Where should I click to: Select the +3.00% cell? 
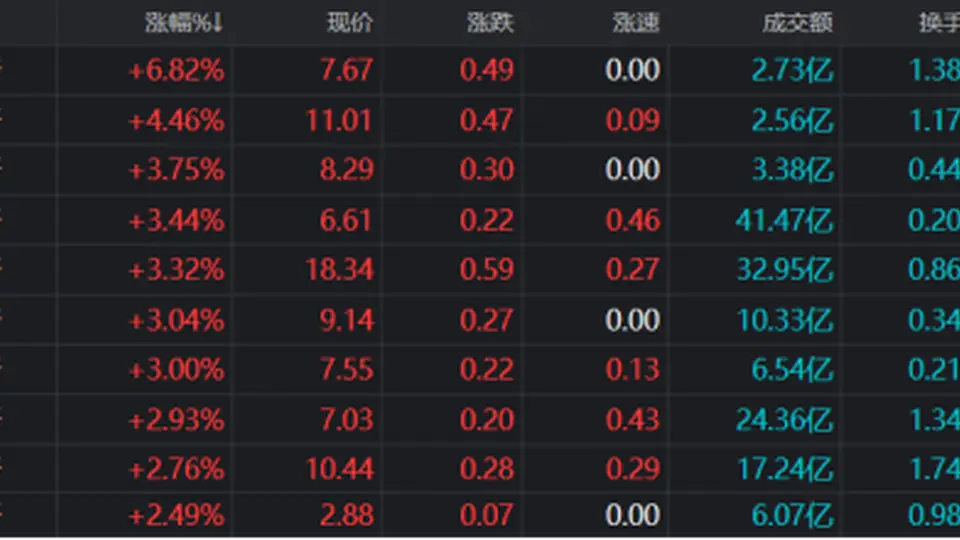point(176,370)
